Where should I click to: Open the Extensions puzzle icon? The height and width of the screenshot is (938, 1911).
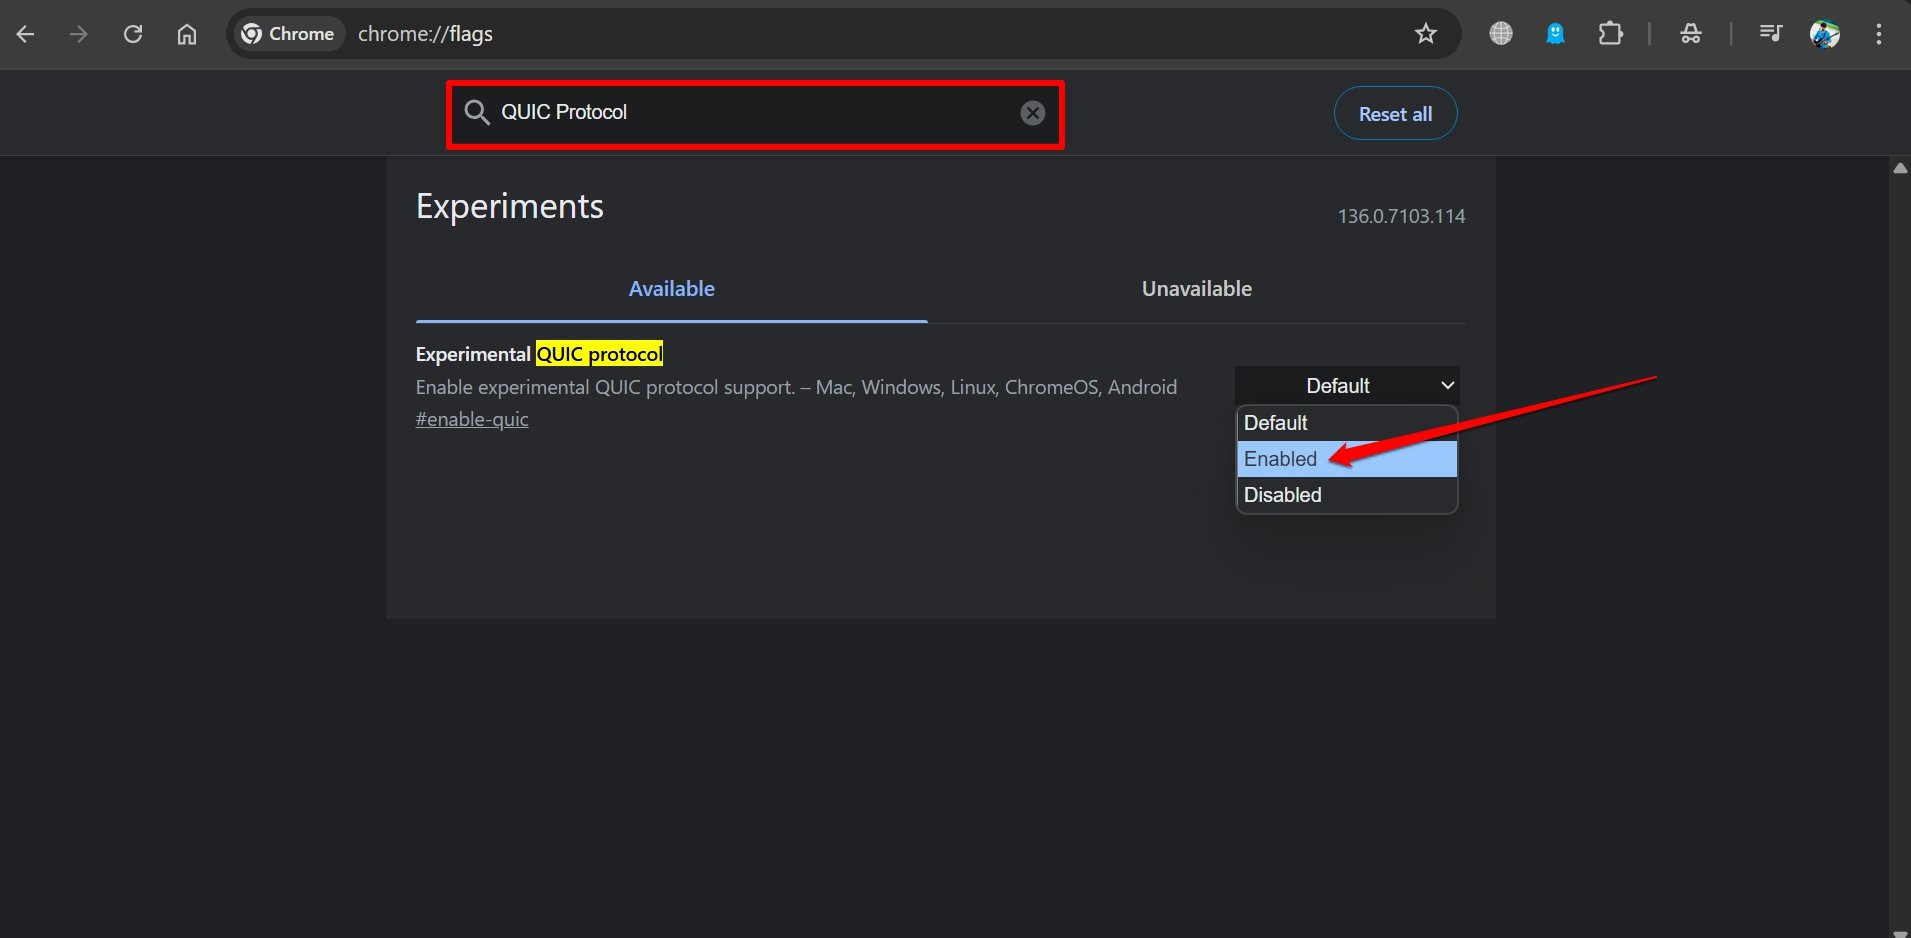1610,34
